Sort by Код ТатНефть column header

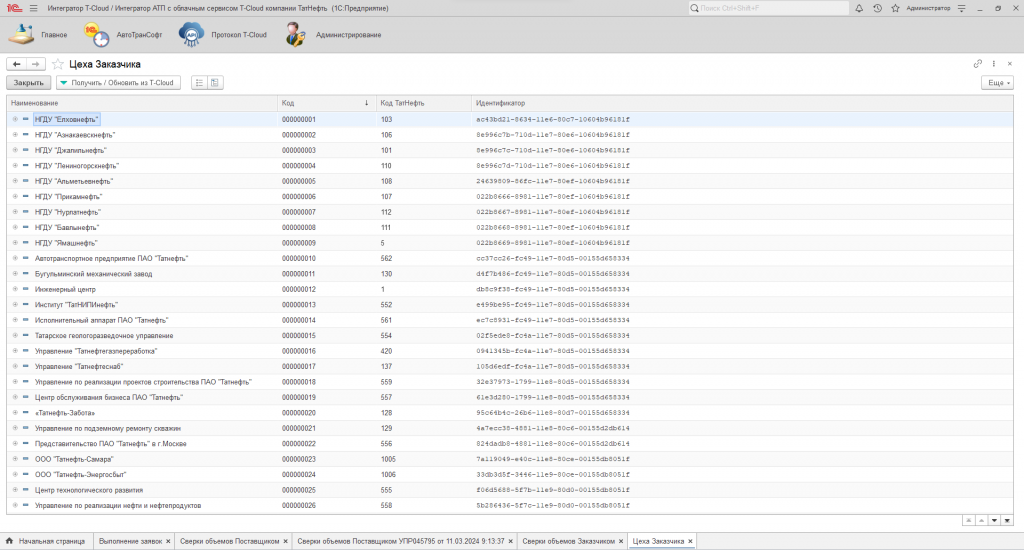pos(423,103)
